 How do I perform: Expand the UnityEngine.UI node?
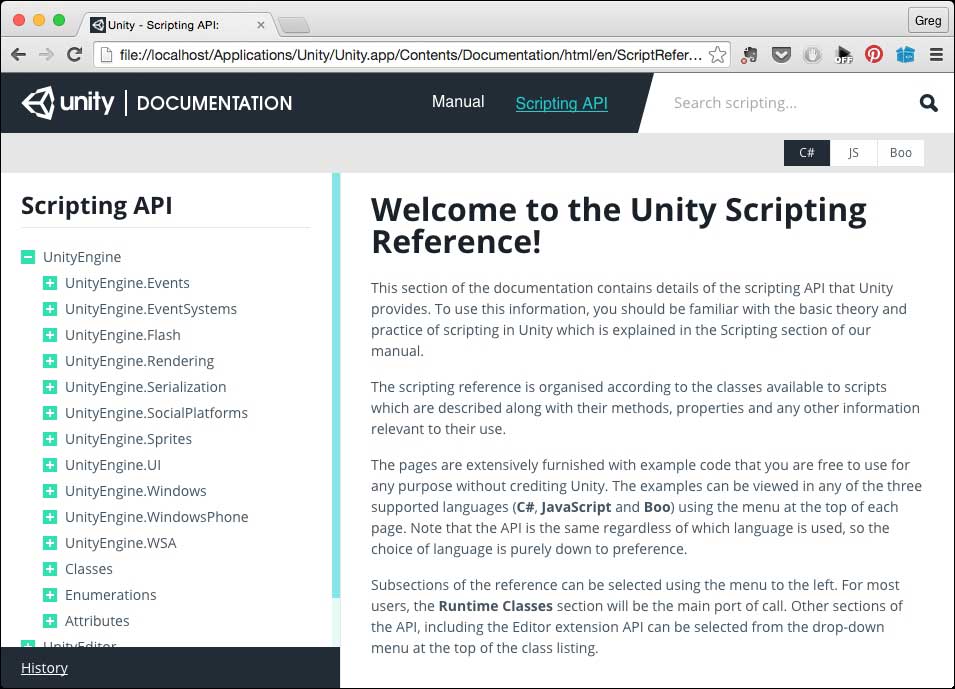click(x=50, y=465)
